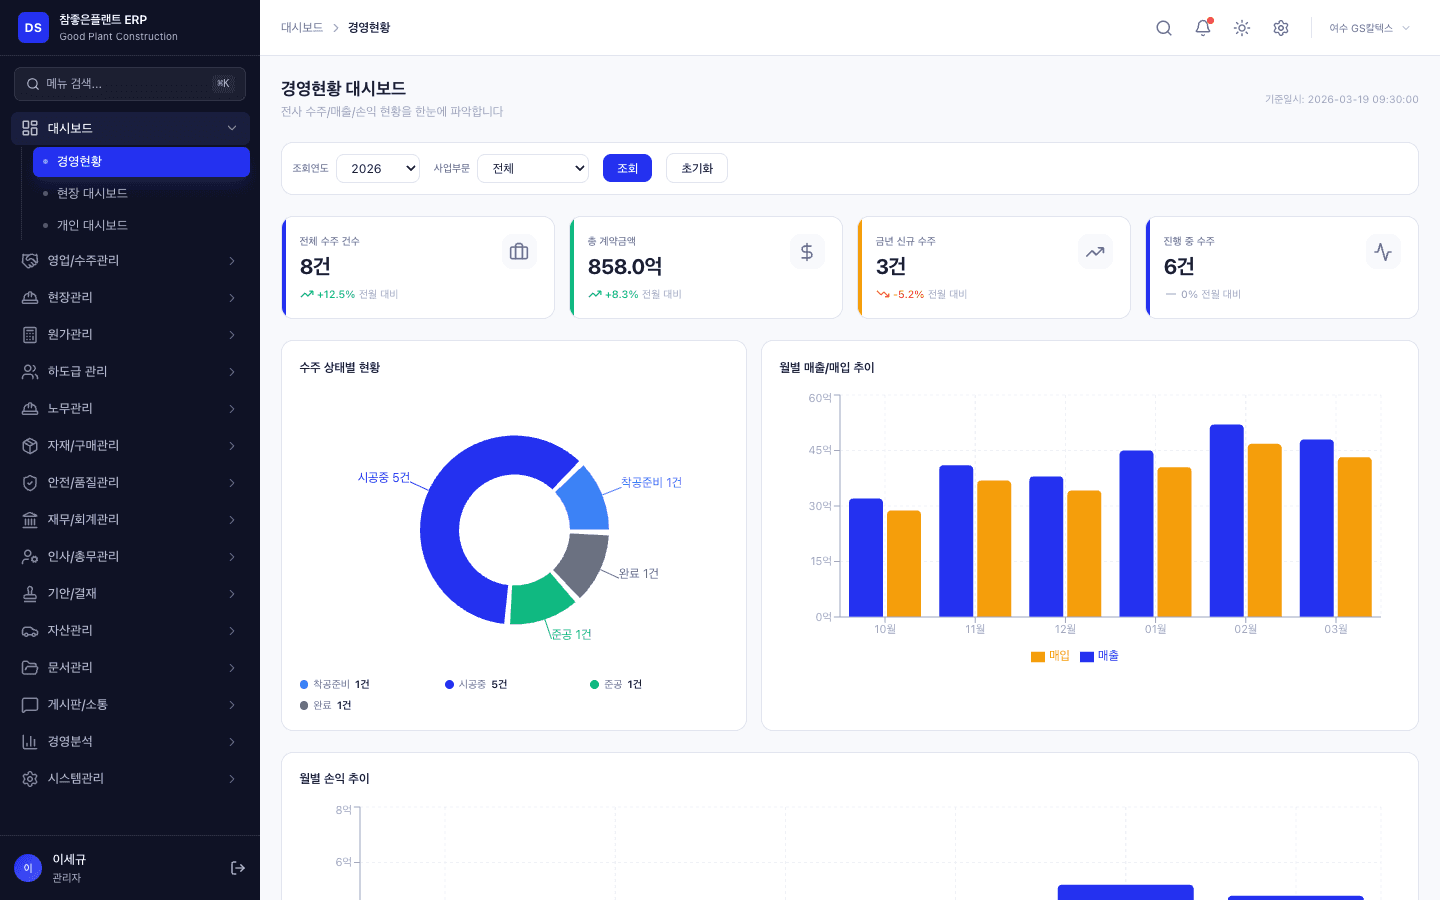
Task: Click the 조회 search button
Action: point(627,168)
